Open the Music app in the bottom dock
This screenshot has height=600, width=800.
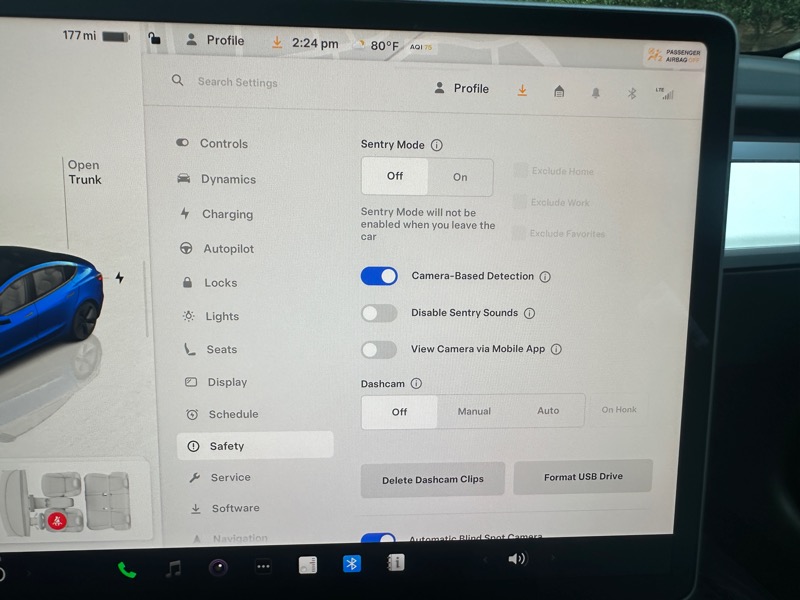click(173, 569)
